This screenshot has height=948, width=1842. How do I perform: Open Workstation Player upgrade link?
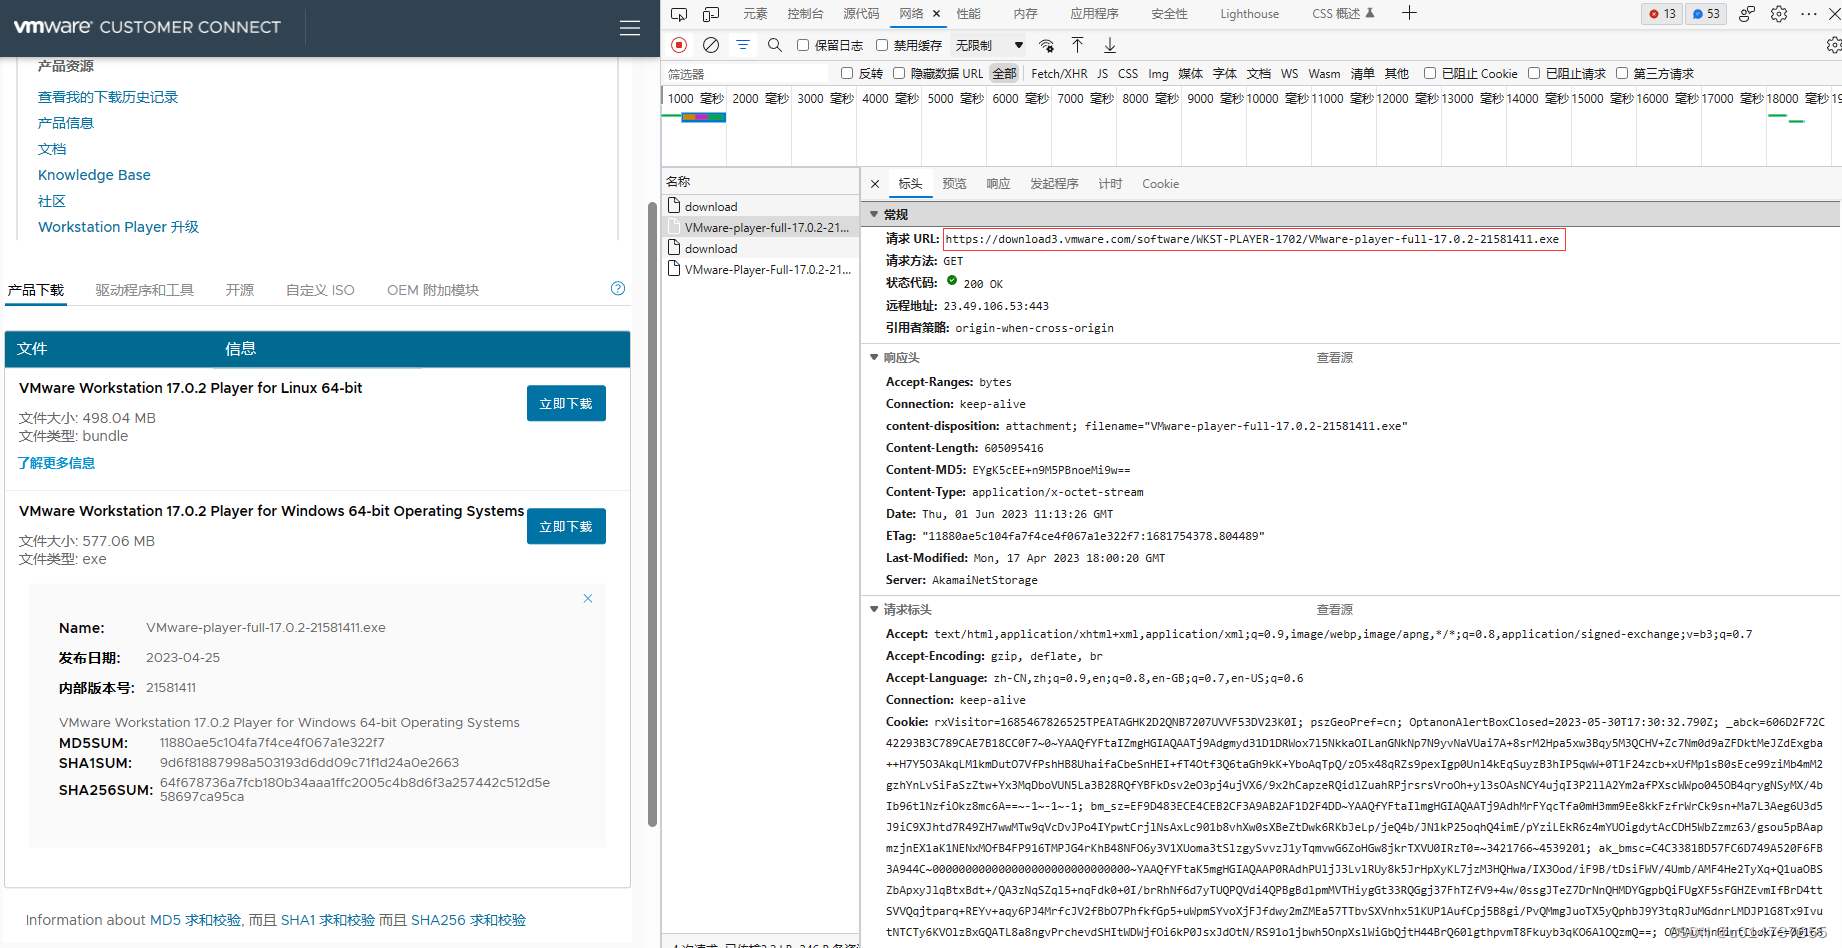[x=118, y=227]
